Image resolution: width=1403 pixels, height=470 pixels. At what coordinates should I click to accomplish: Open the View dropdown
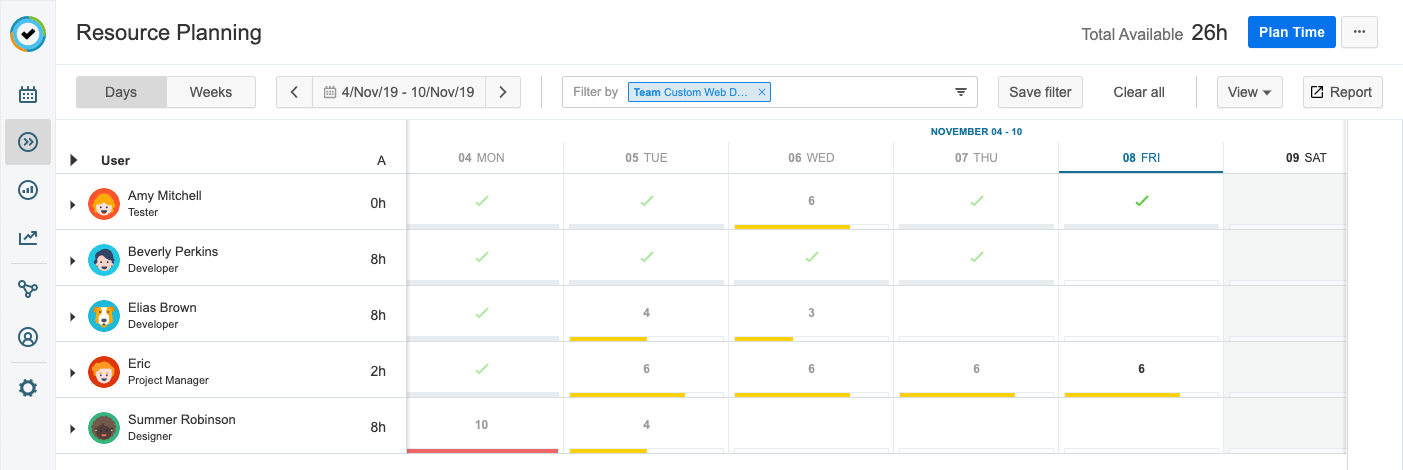pos(1249,92)
